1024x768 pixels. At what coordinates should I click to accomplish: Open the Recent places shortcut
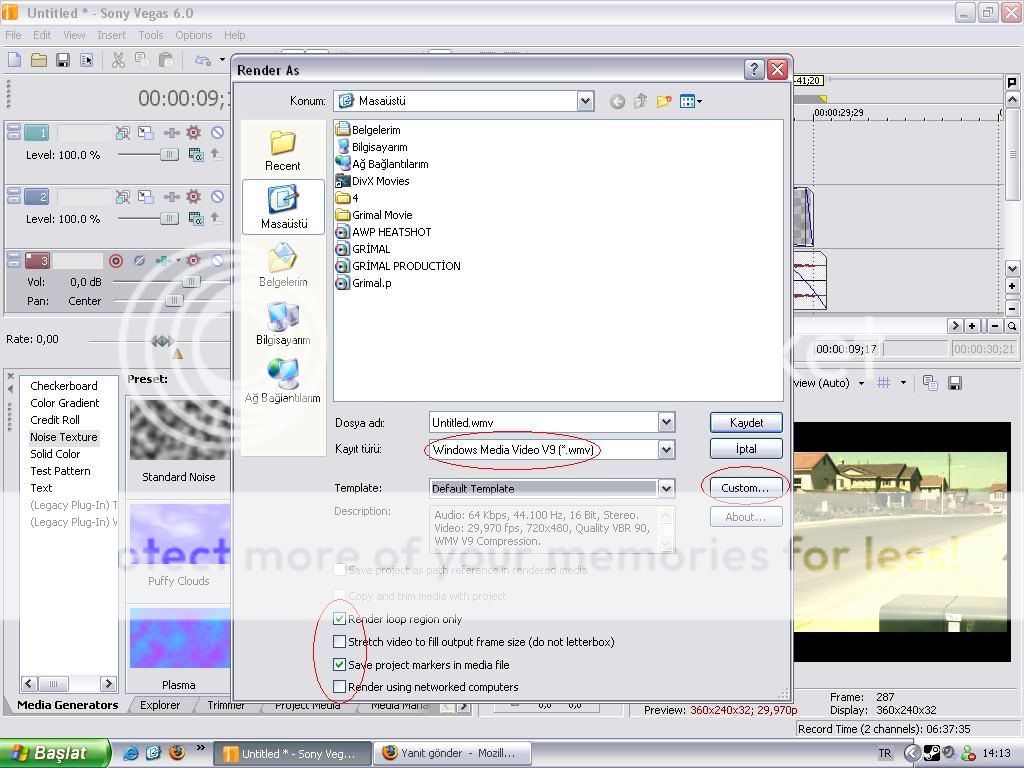pyautogui.click(x=283, y=150)
